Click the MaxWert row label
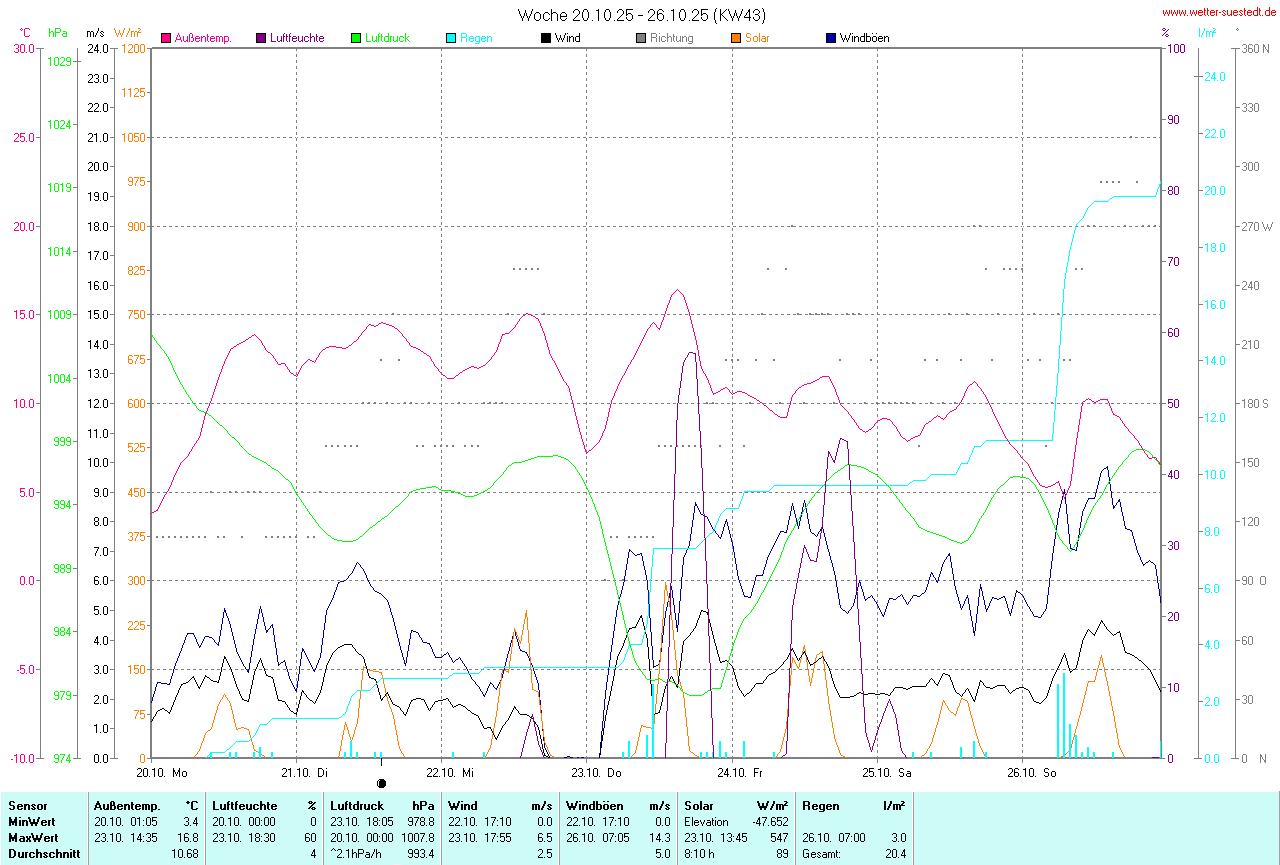 [31, 837]
